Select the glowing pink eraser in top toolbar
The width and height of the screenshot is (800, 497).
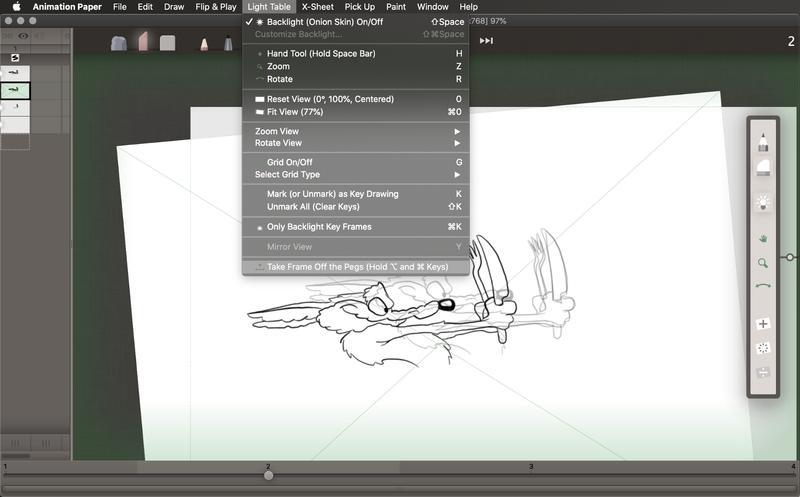[x=142, y=42]
